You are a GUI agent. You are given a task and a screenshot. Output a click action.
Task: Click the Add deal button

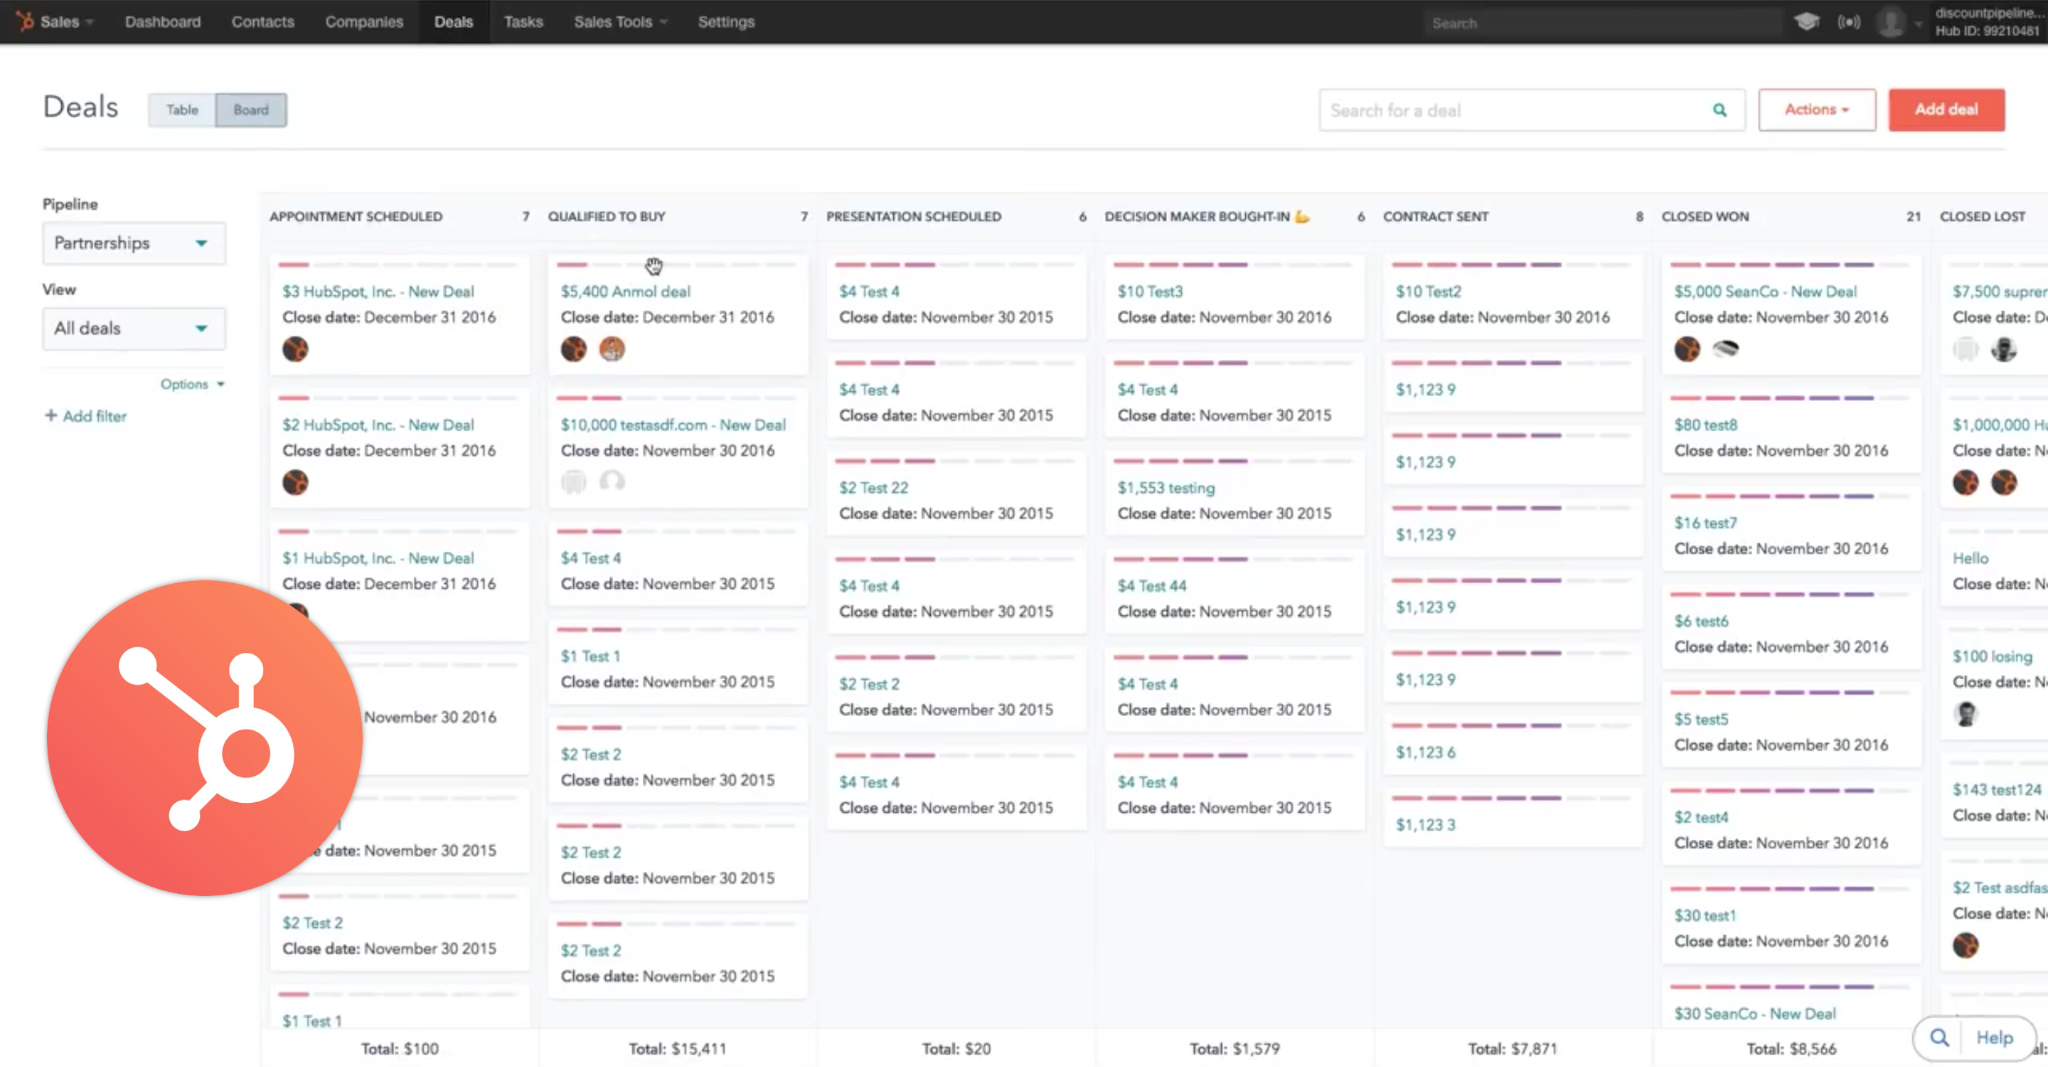pos(1946,110)
